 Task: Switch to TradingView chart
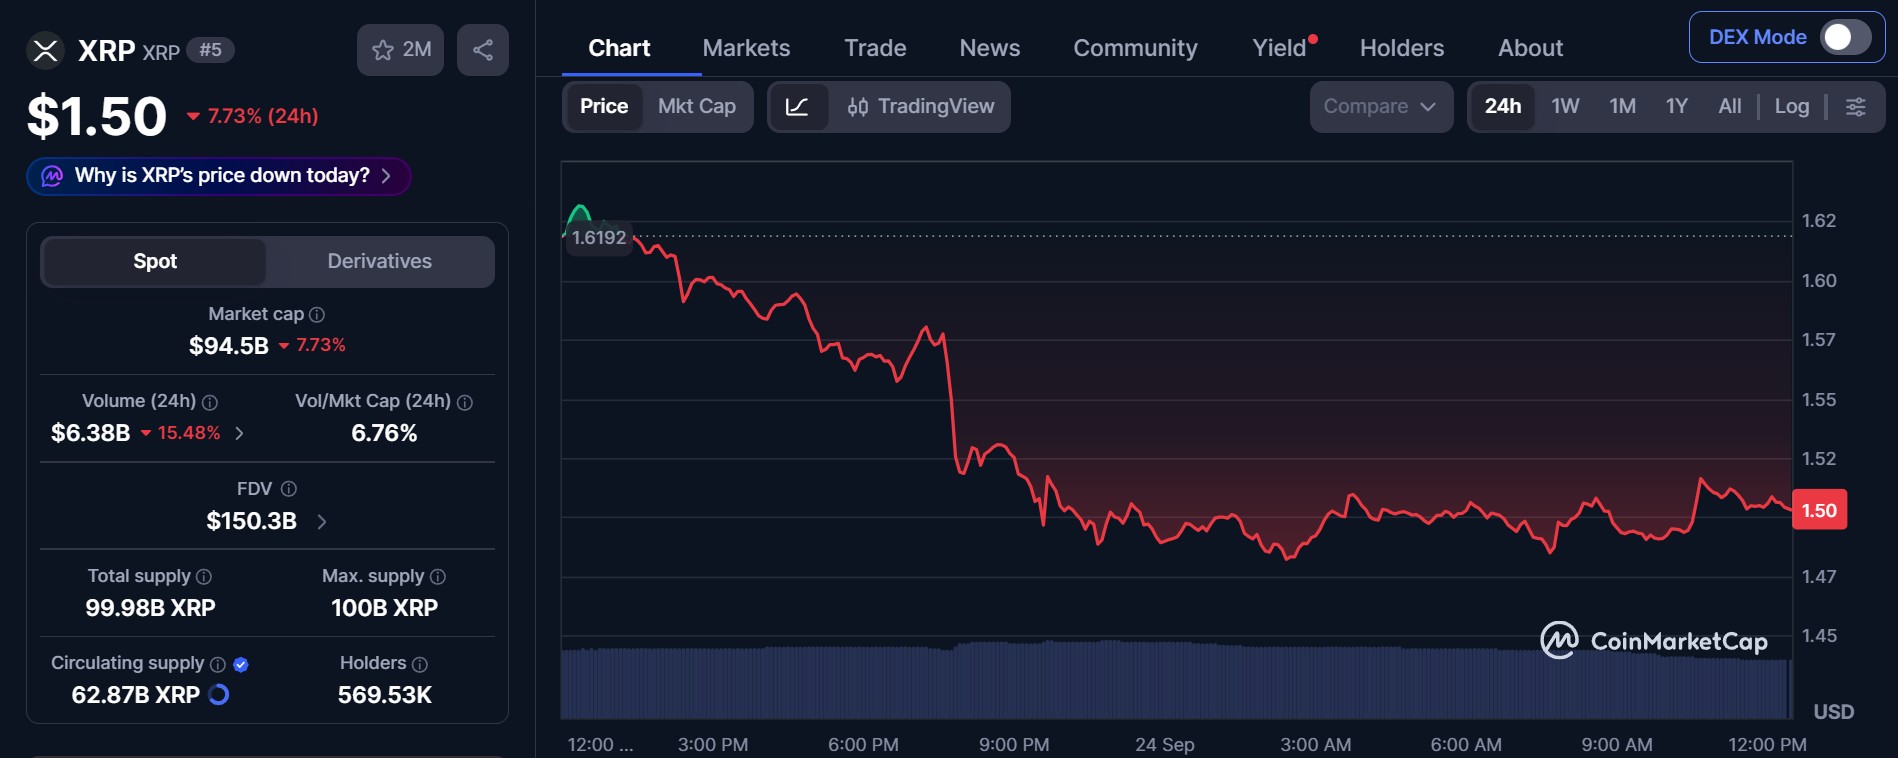(921, 107)
